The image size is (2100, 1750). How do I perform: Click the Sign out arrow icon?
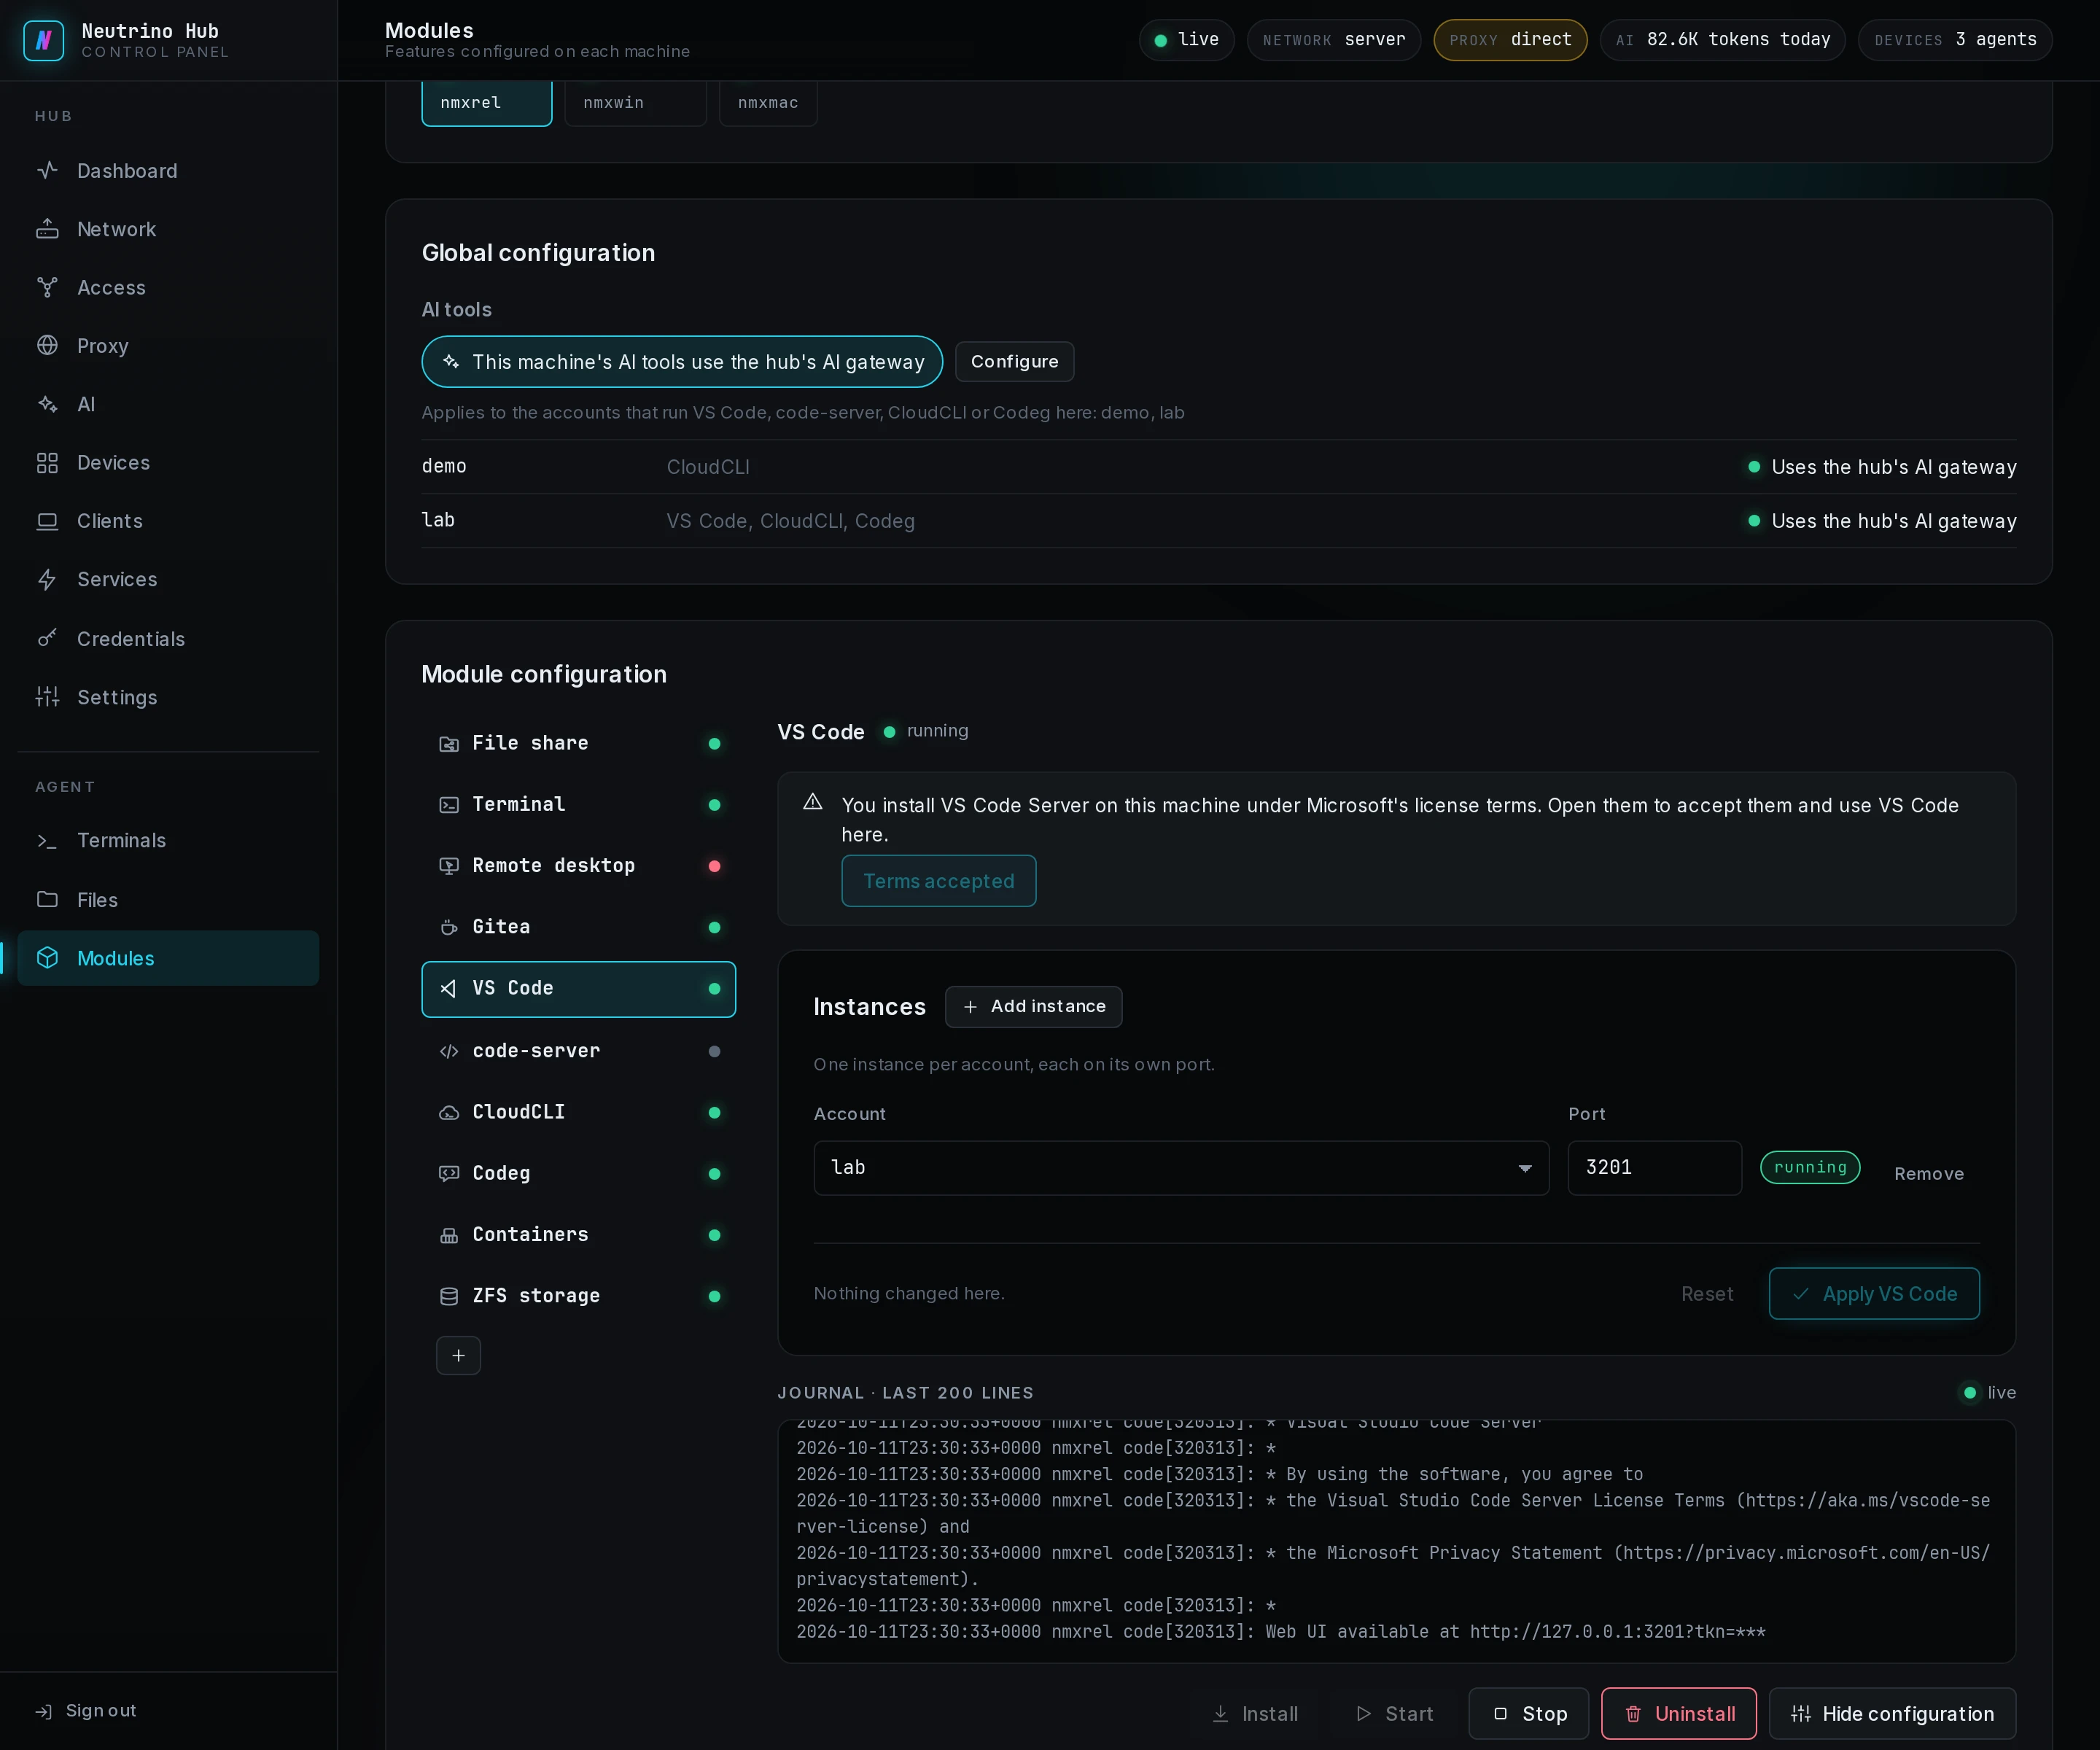(x=44, y=1711)
